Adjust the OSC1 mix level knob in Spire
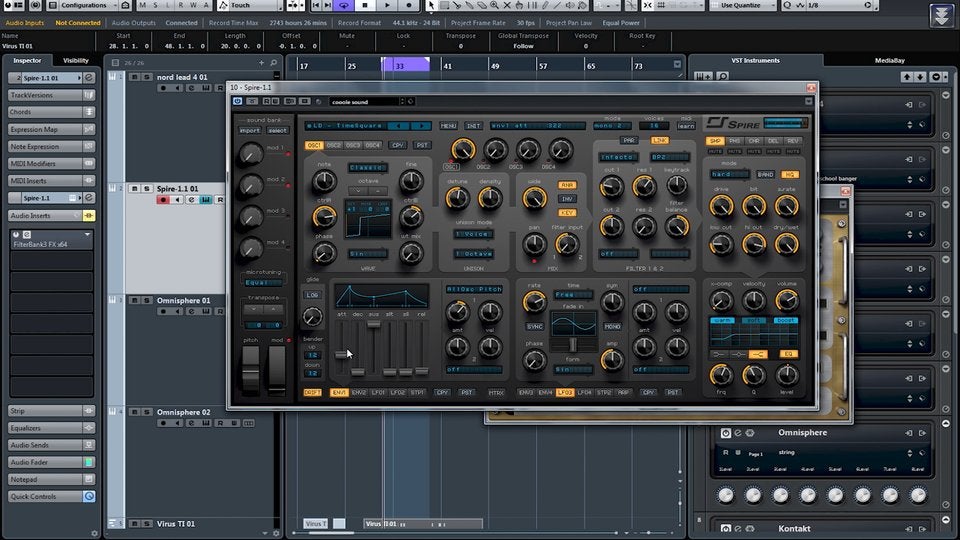This screenshot has width=960, height=540. point(463,149)
